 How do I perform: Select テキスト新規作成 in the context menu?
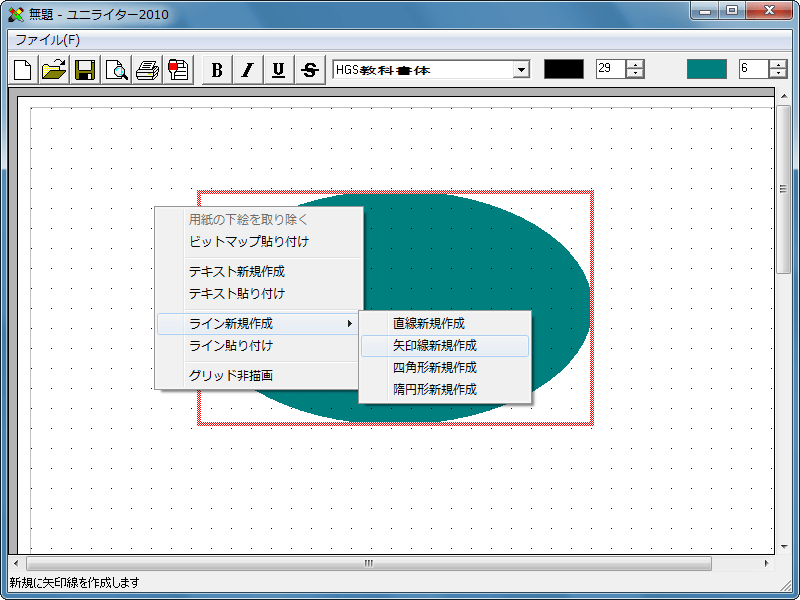pos(237,271)
